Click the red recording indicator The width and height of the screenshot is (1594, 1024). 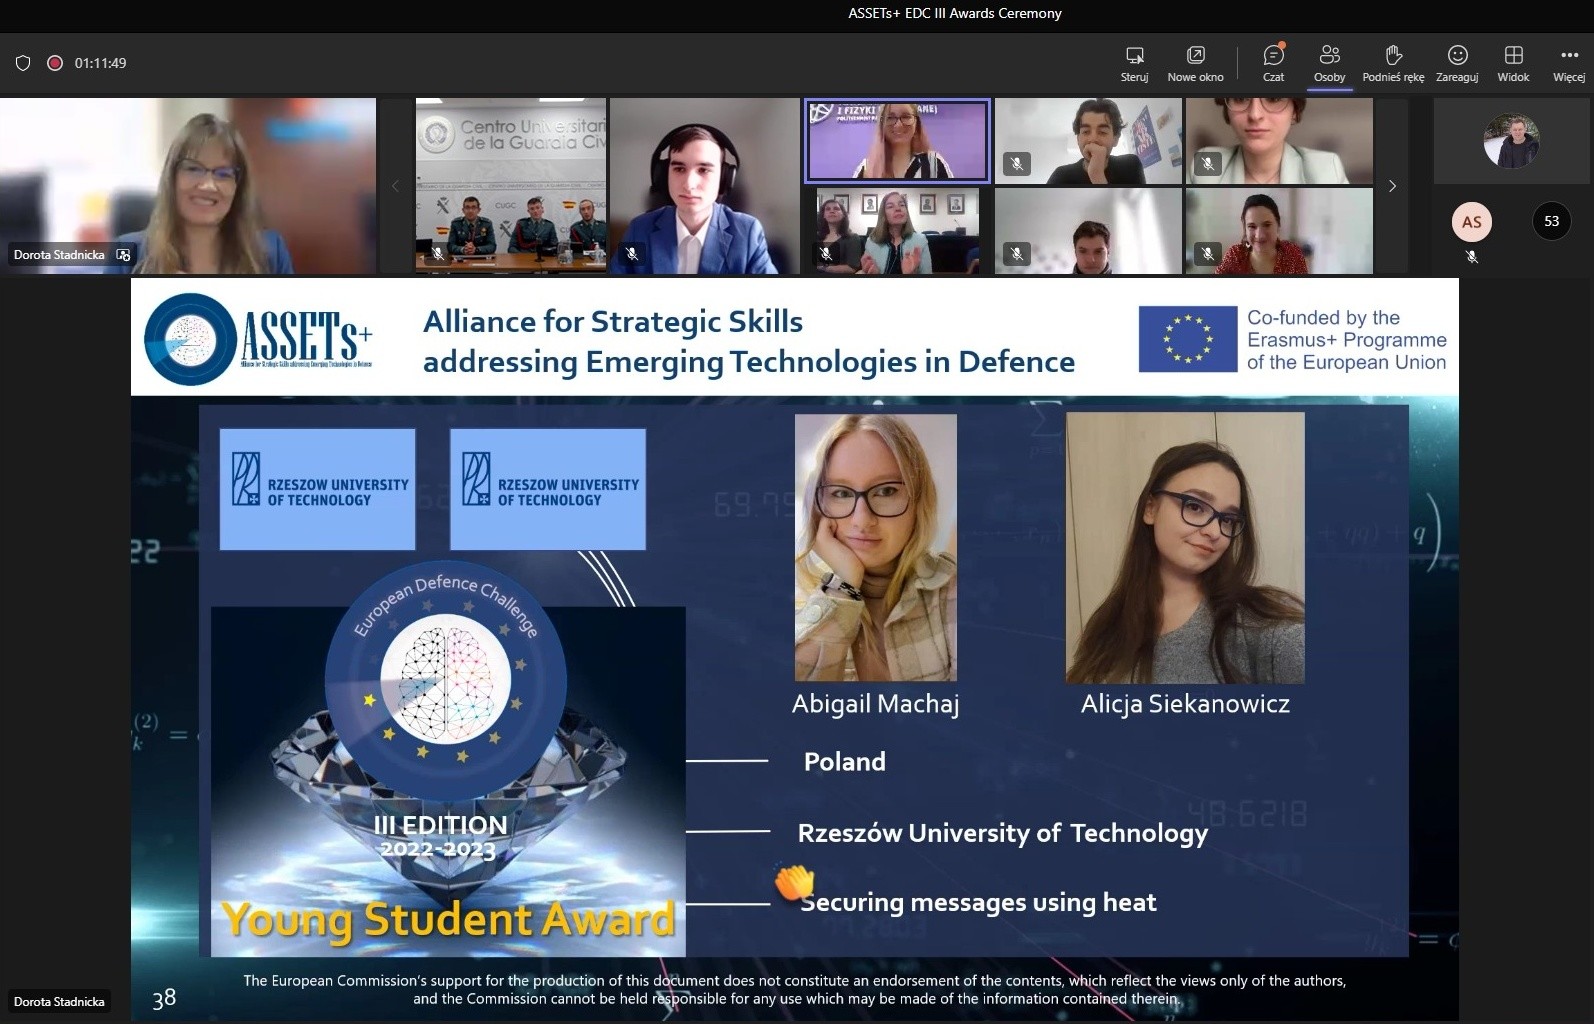coord(55,63)
